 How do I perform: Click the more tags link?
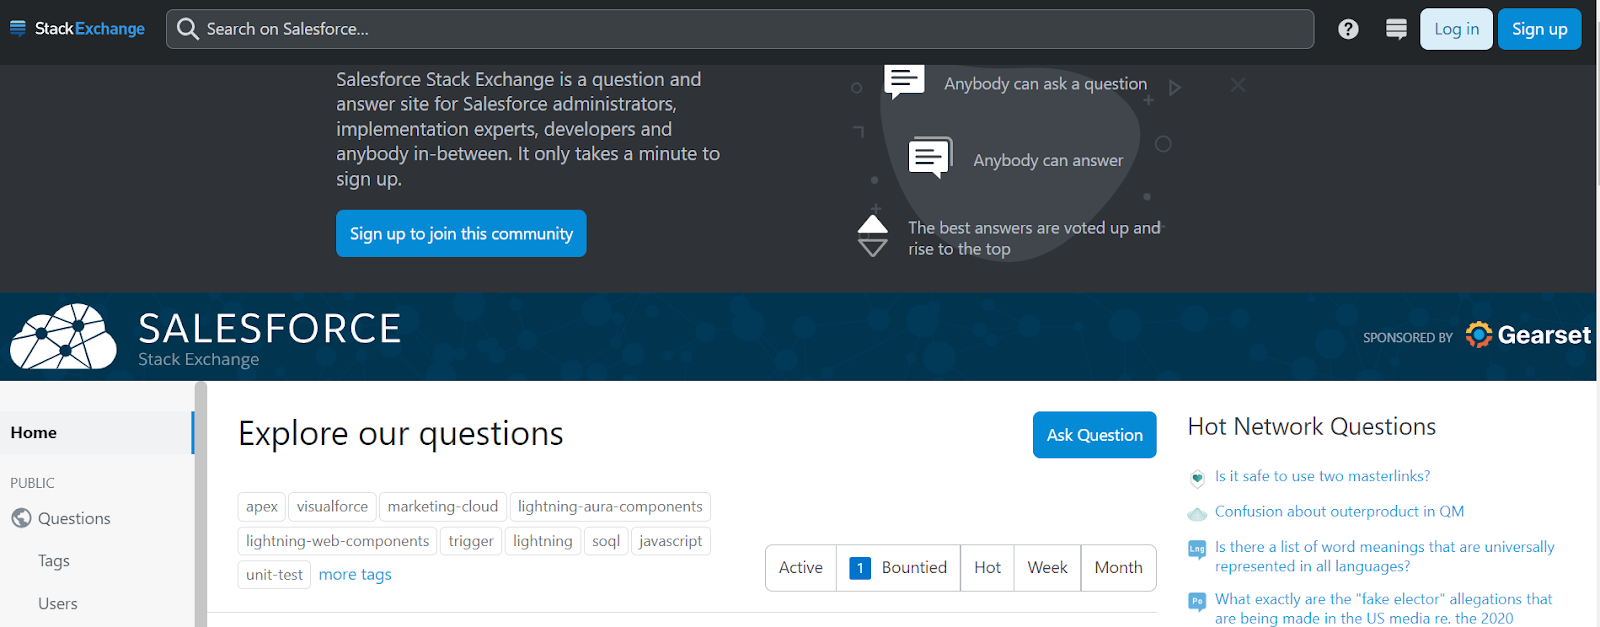pos(355,575)
